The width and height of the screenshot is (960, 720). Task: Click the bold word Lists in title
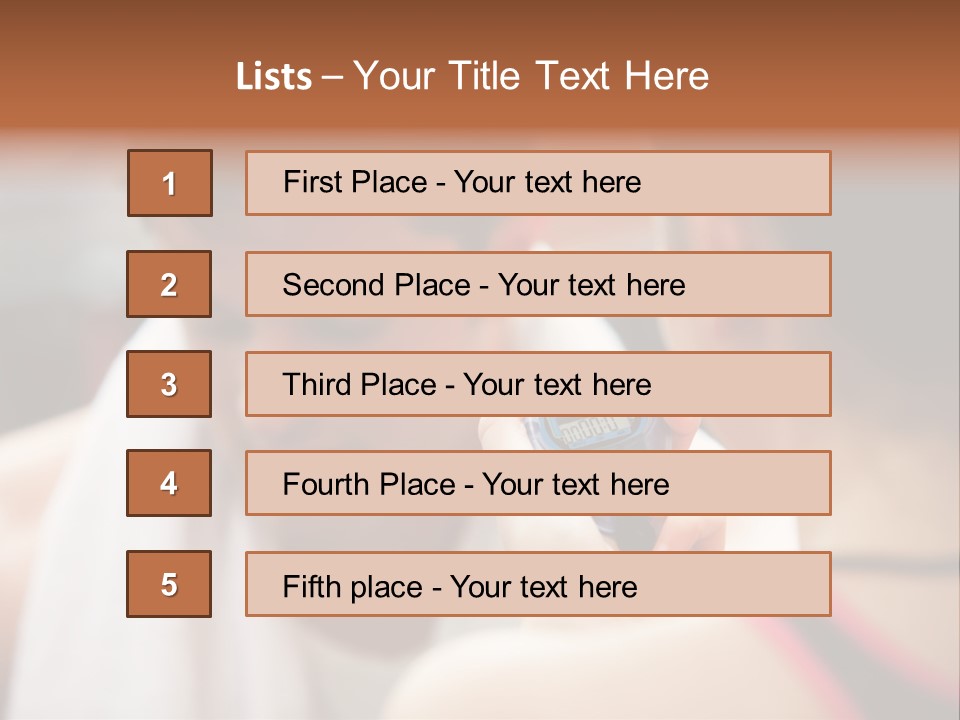coord(274,77)
